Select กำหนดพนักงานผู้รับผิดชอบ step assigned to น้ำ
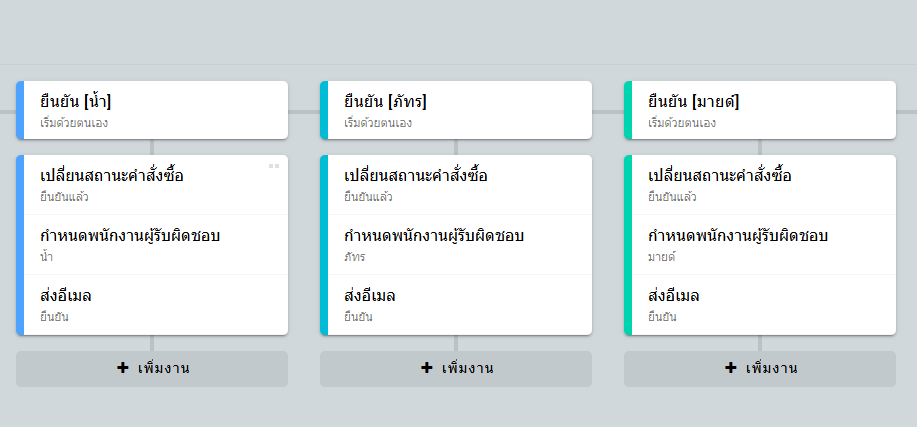917x427 pixels. 152,244
